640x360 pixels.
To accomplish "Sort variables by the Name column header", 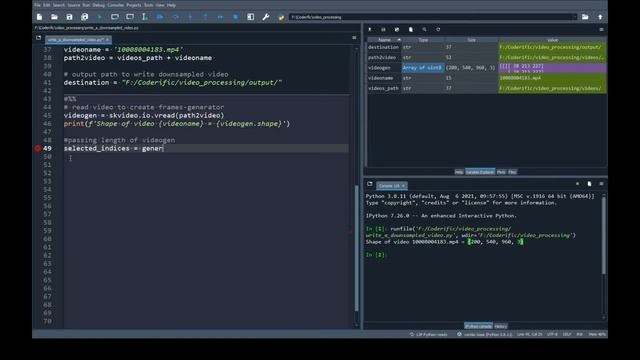I will coord(384,40).
